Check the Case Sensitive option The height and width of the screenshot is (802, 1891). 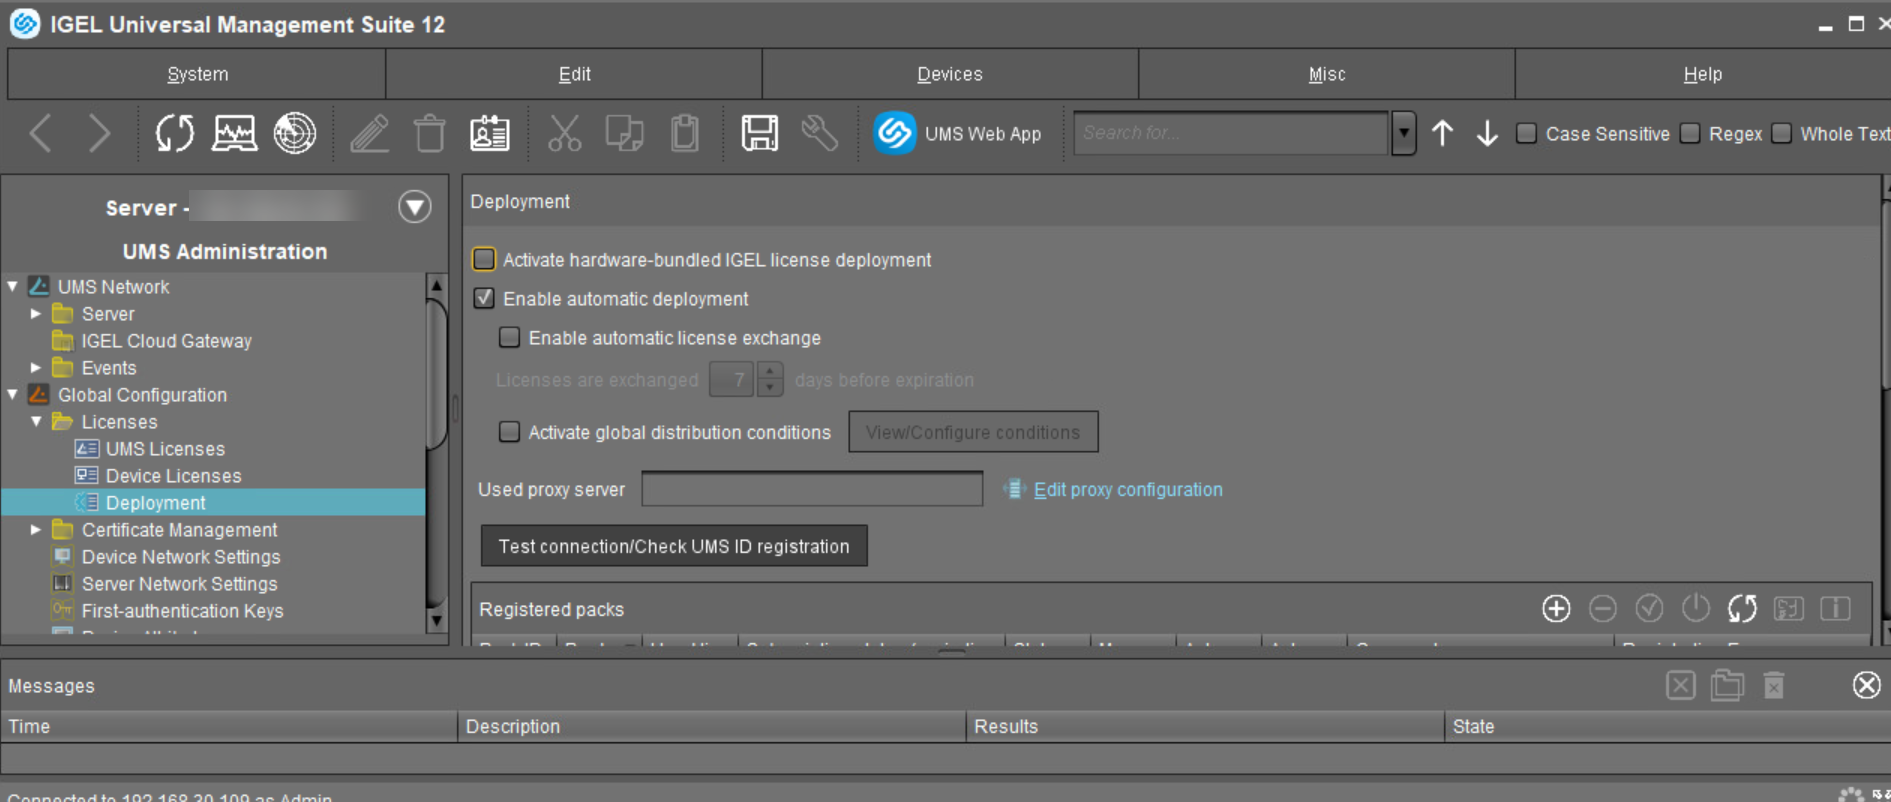[x=1526, y=133]
